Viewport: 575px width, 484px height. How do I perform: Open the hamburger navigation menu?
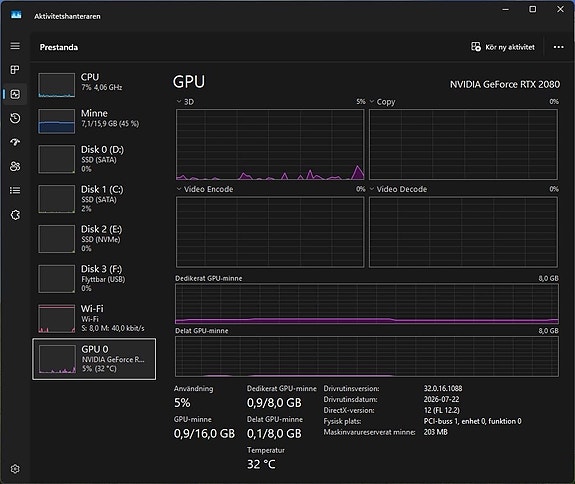[15, 46]
